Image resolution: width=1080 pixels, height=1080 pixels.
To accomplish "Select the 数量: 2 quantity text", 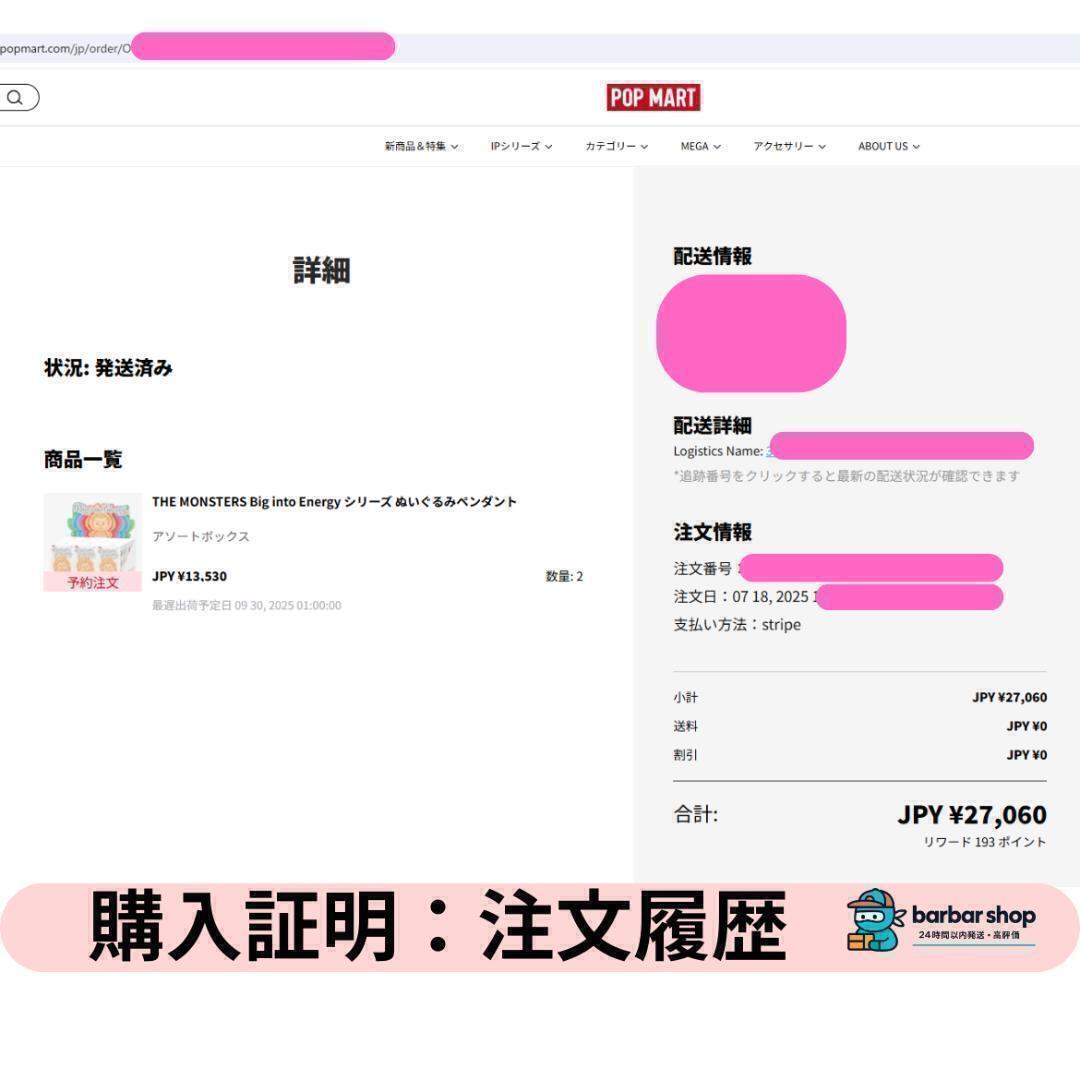I will (x=564, y=576).
